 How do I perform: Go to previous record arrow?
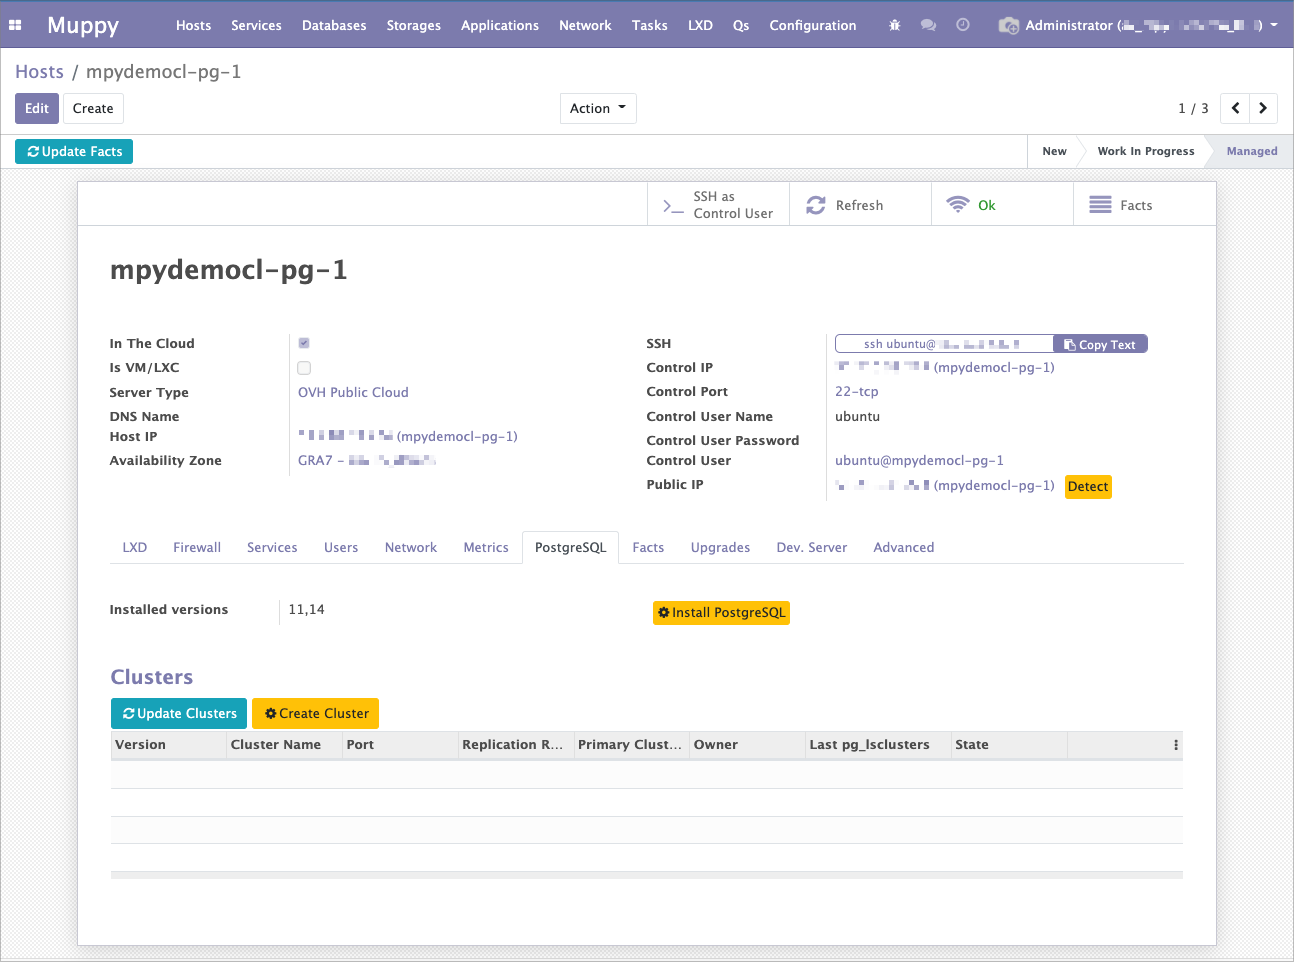click(x=1236, y=108)
